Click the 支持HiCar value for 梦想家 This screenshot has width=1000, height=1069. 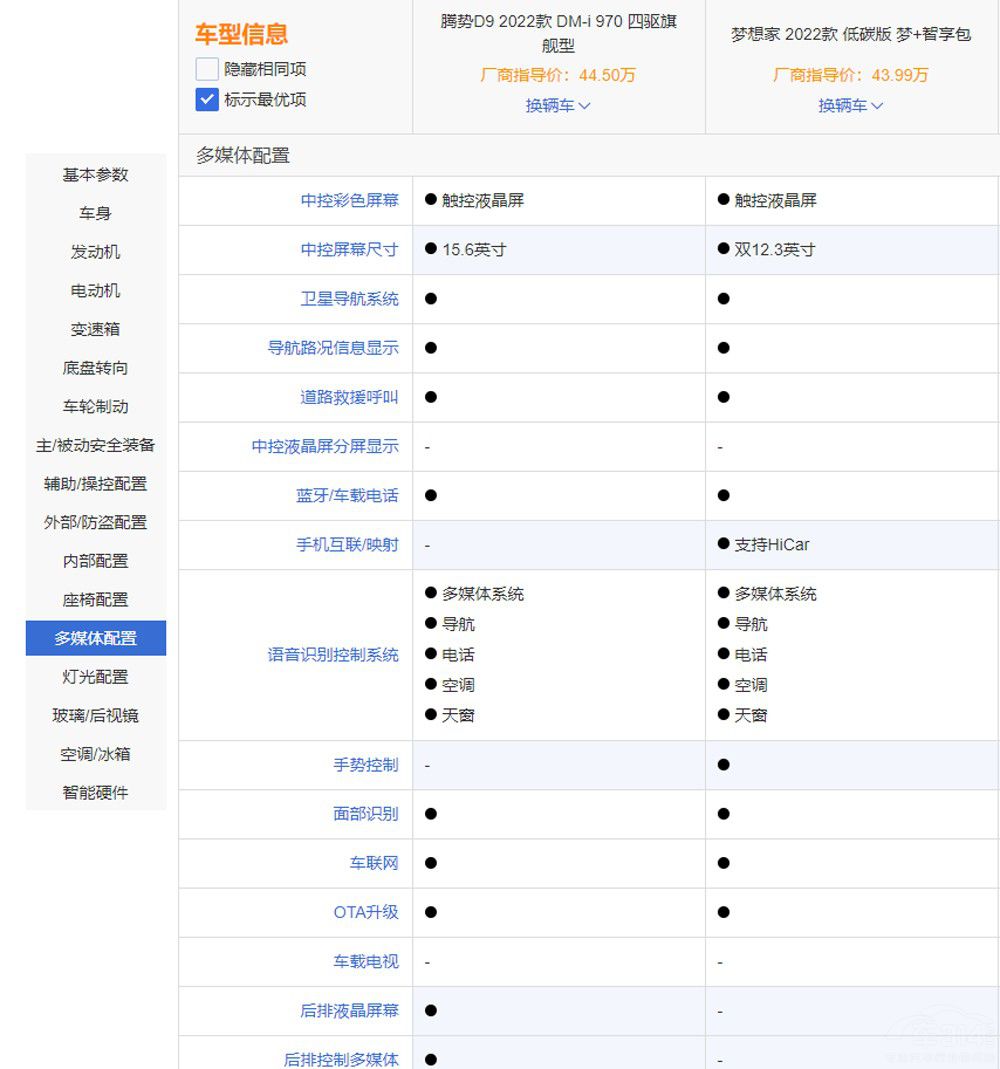pos(772,545)
